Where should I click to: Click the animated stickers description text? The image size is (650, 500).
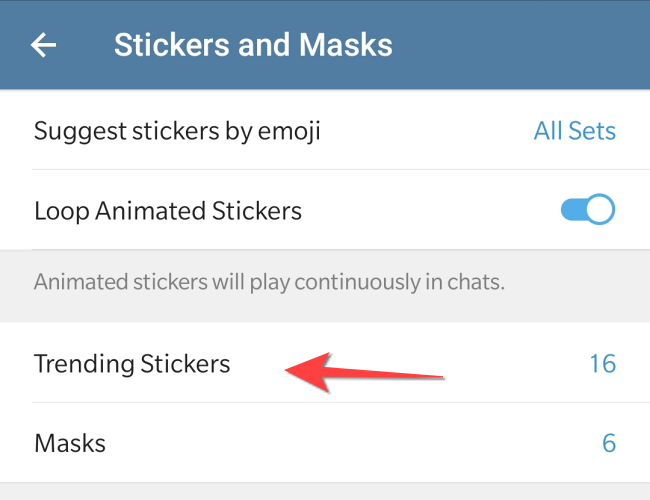pyautogui.click(x=269, y=282)
